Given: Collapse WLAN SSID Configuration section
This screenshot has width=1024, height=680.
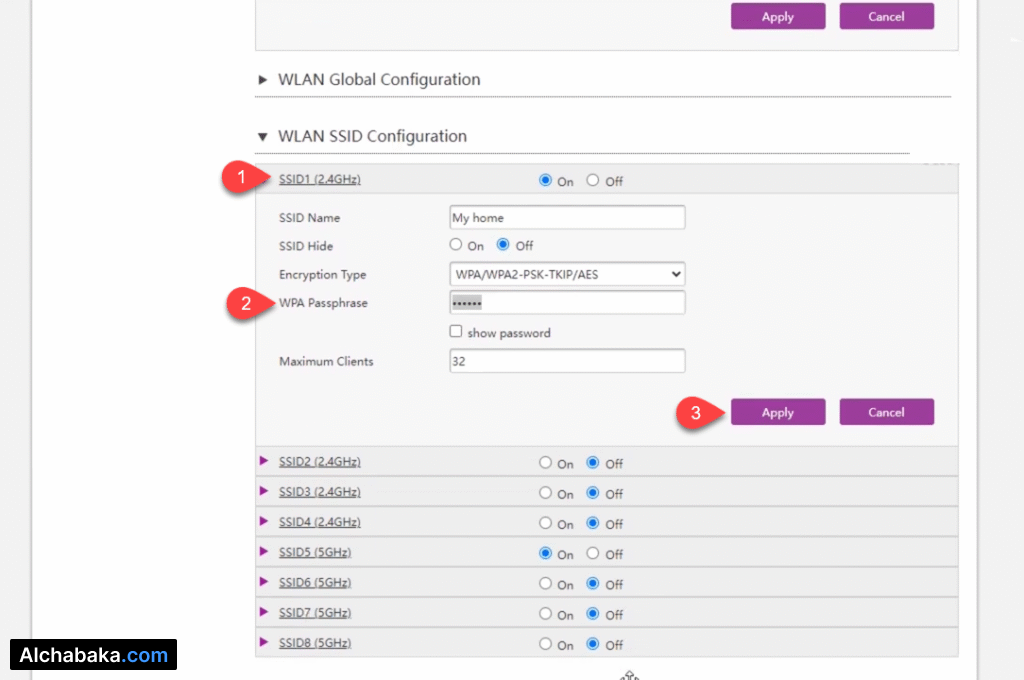Looking at the screenshot, I should 264,137.
